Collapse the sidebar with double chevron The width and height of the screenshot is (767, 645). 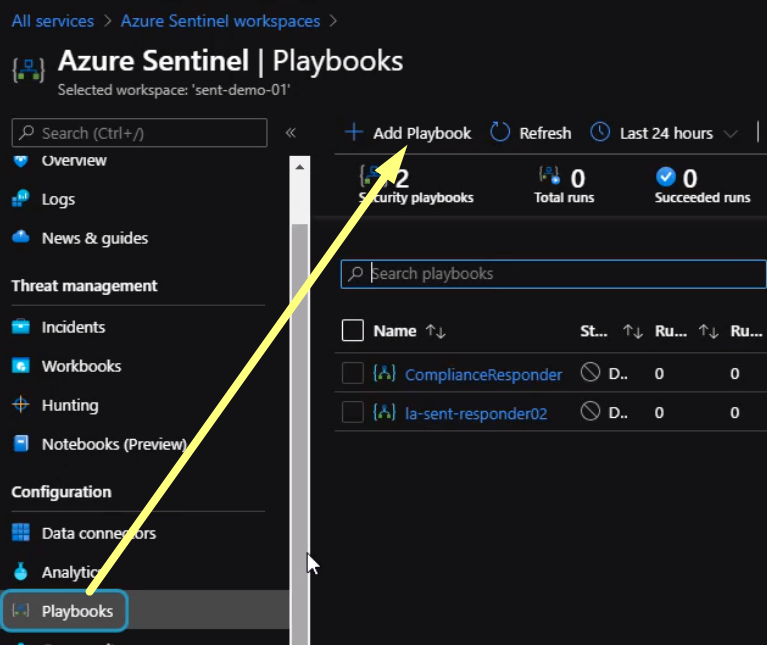(x=291, y=133)
